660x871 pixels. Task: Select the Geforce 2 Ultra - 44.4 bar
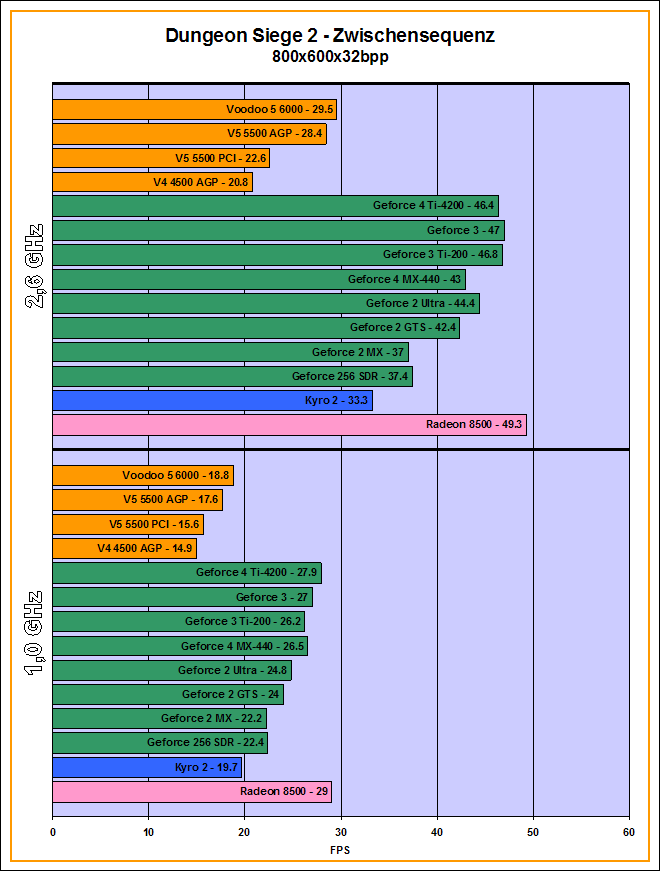[x=265, y=303]
